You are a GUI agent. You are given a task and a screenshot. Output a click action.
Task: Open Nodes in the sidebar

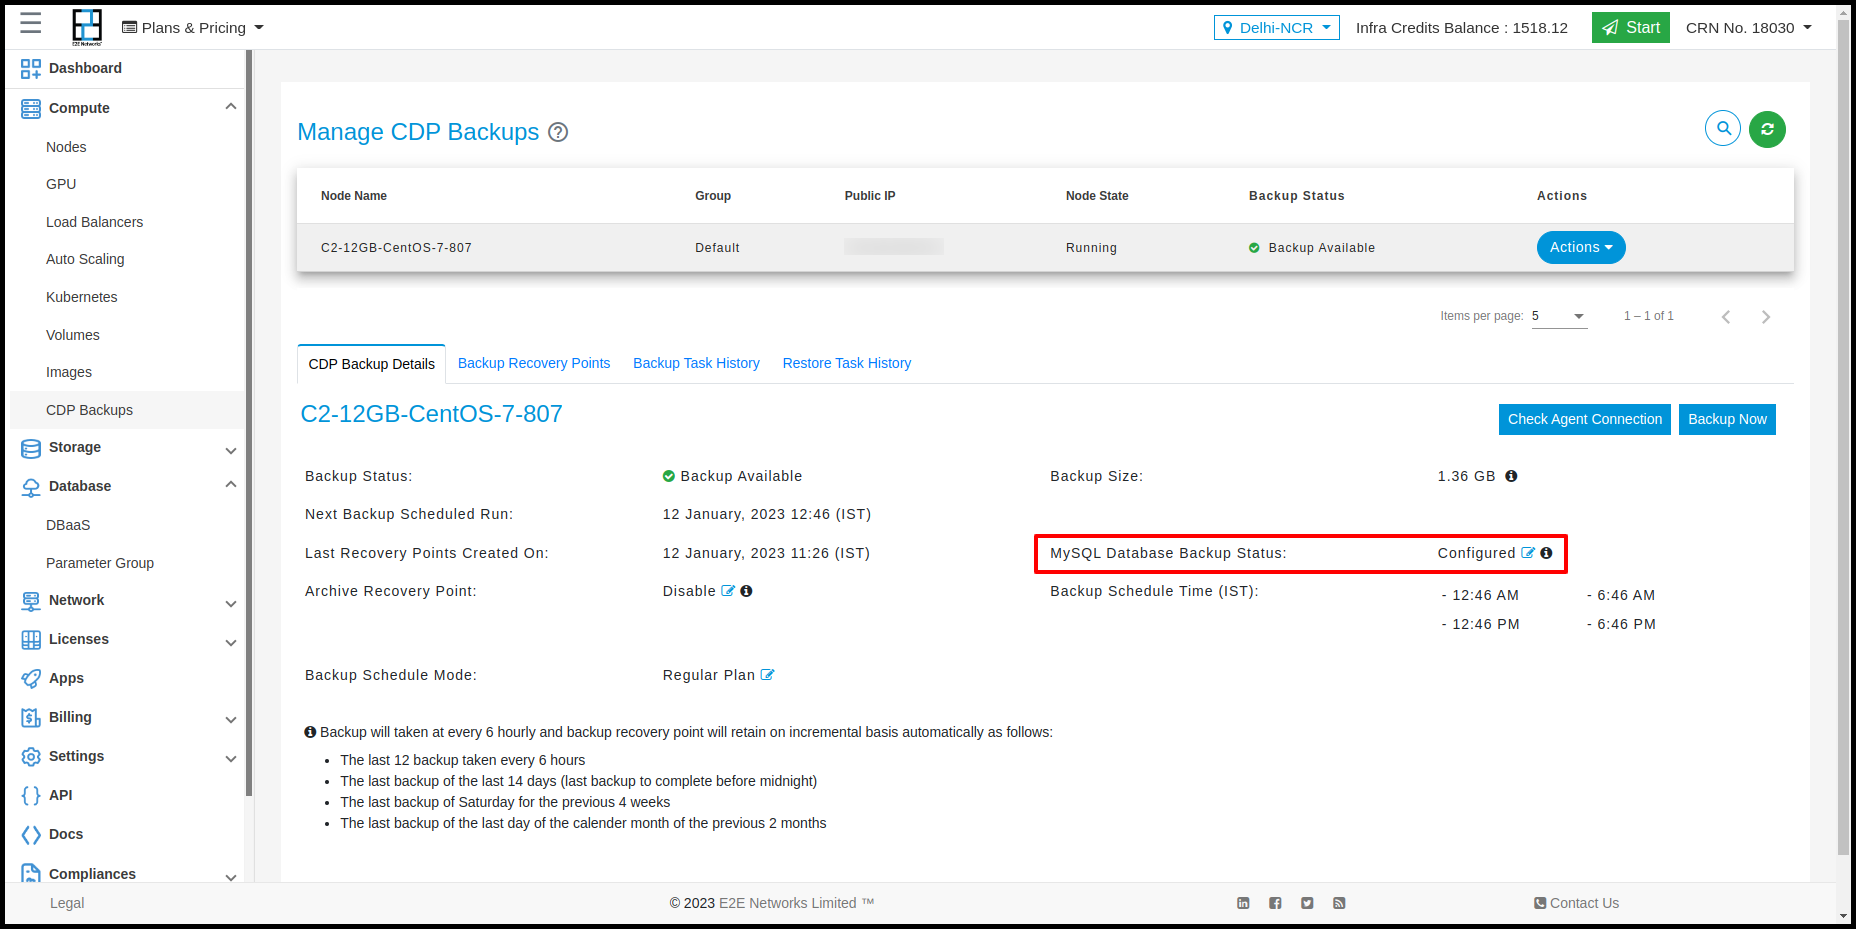(x=66, y=147)
